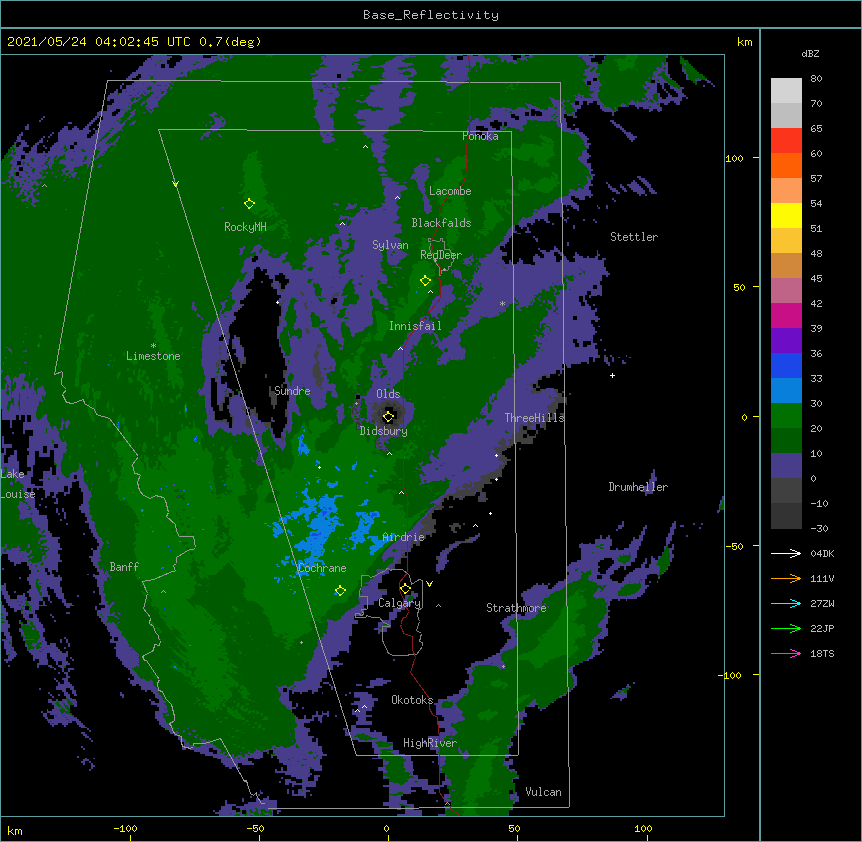862x842 pixels.
Task: Click the RockyMH label
Action: coord(245,227)
